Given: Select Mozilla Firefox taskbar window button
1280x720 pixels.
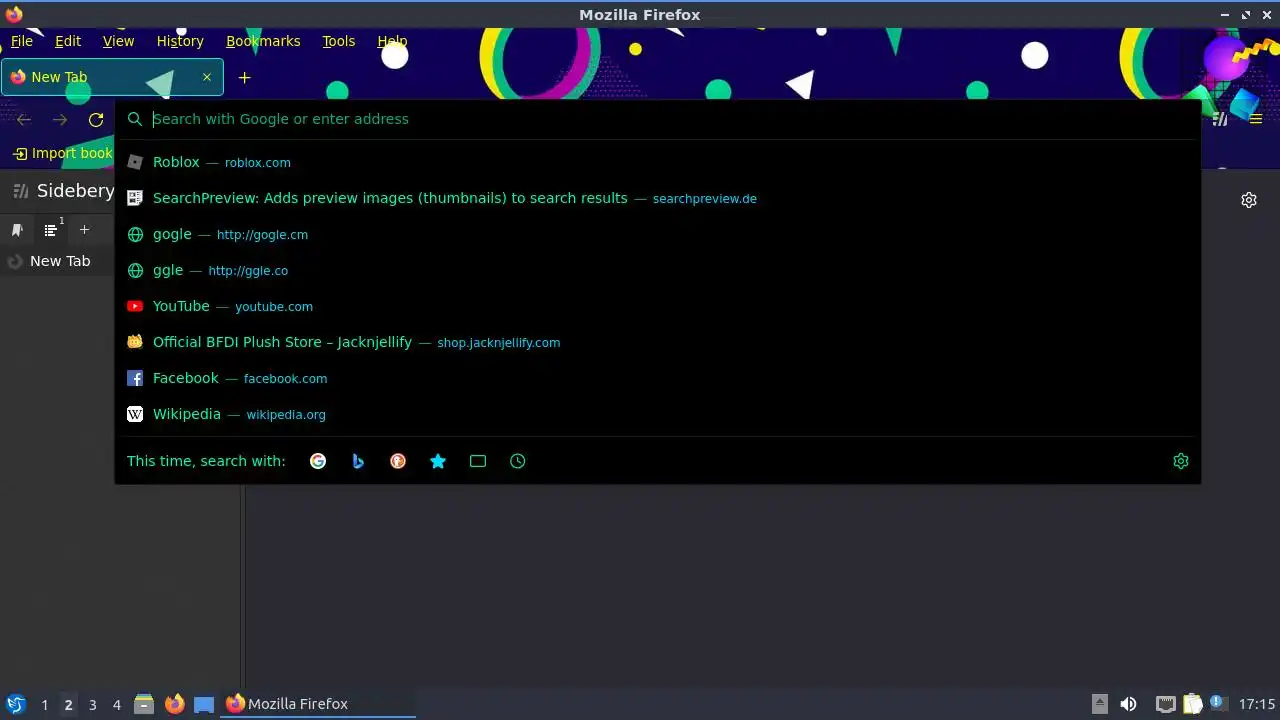Looking at the screenshot, I should [318, 704].
